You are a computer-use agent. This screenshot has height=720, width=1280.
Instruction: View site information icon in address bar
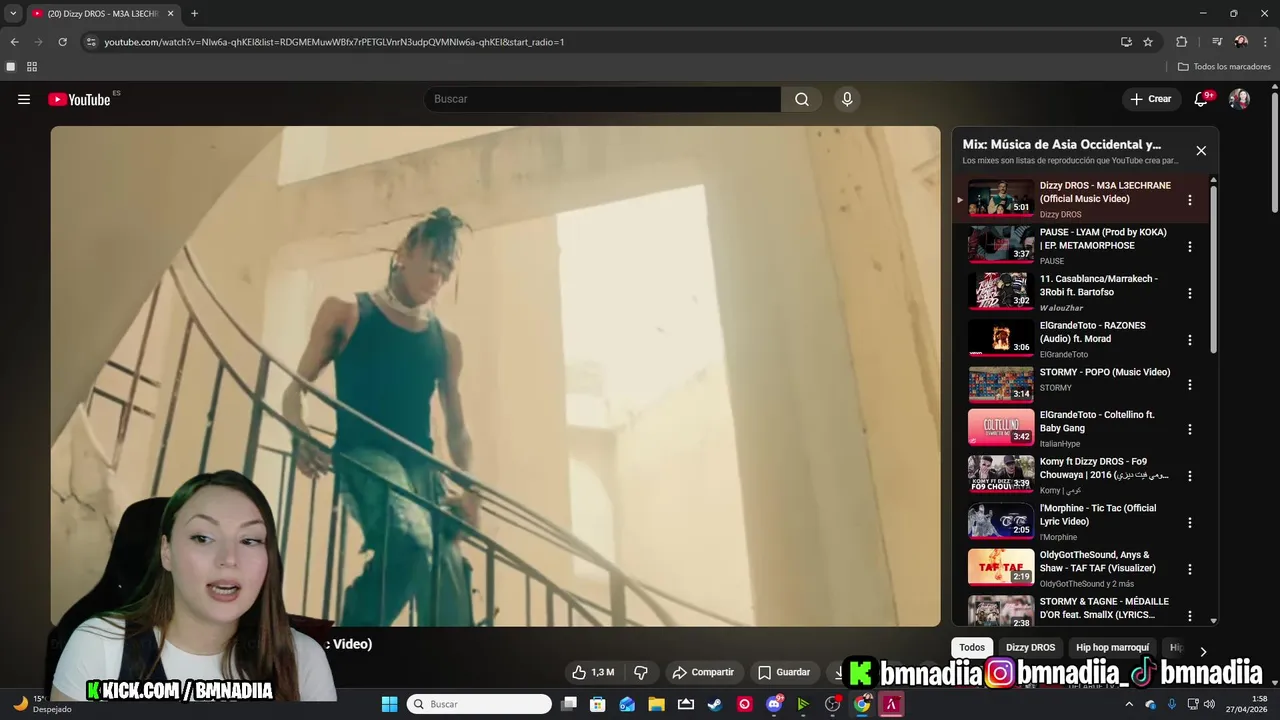click(91, 42)
